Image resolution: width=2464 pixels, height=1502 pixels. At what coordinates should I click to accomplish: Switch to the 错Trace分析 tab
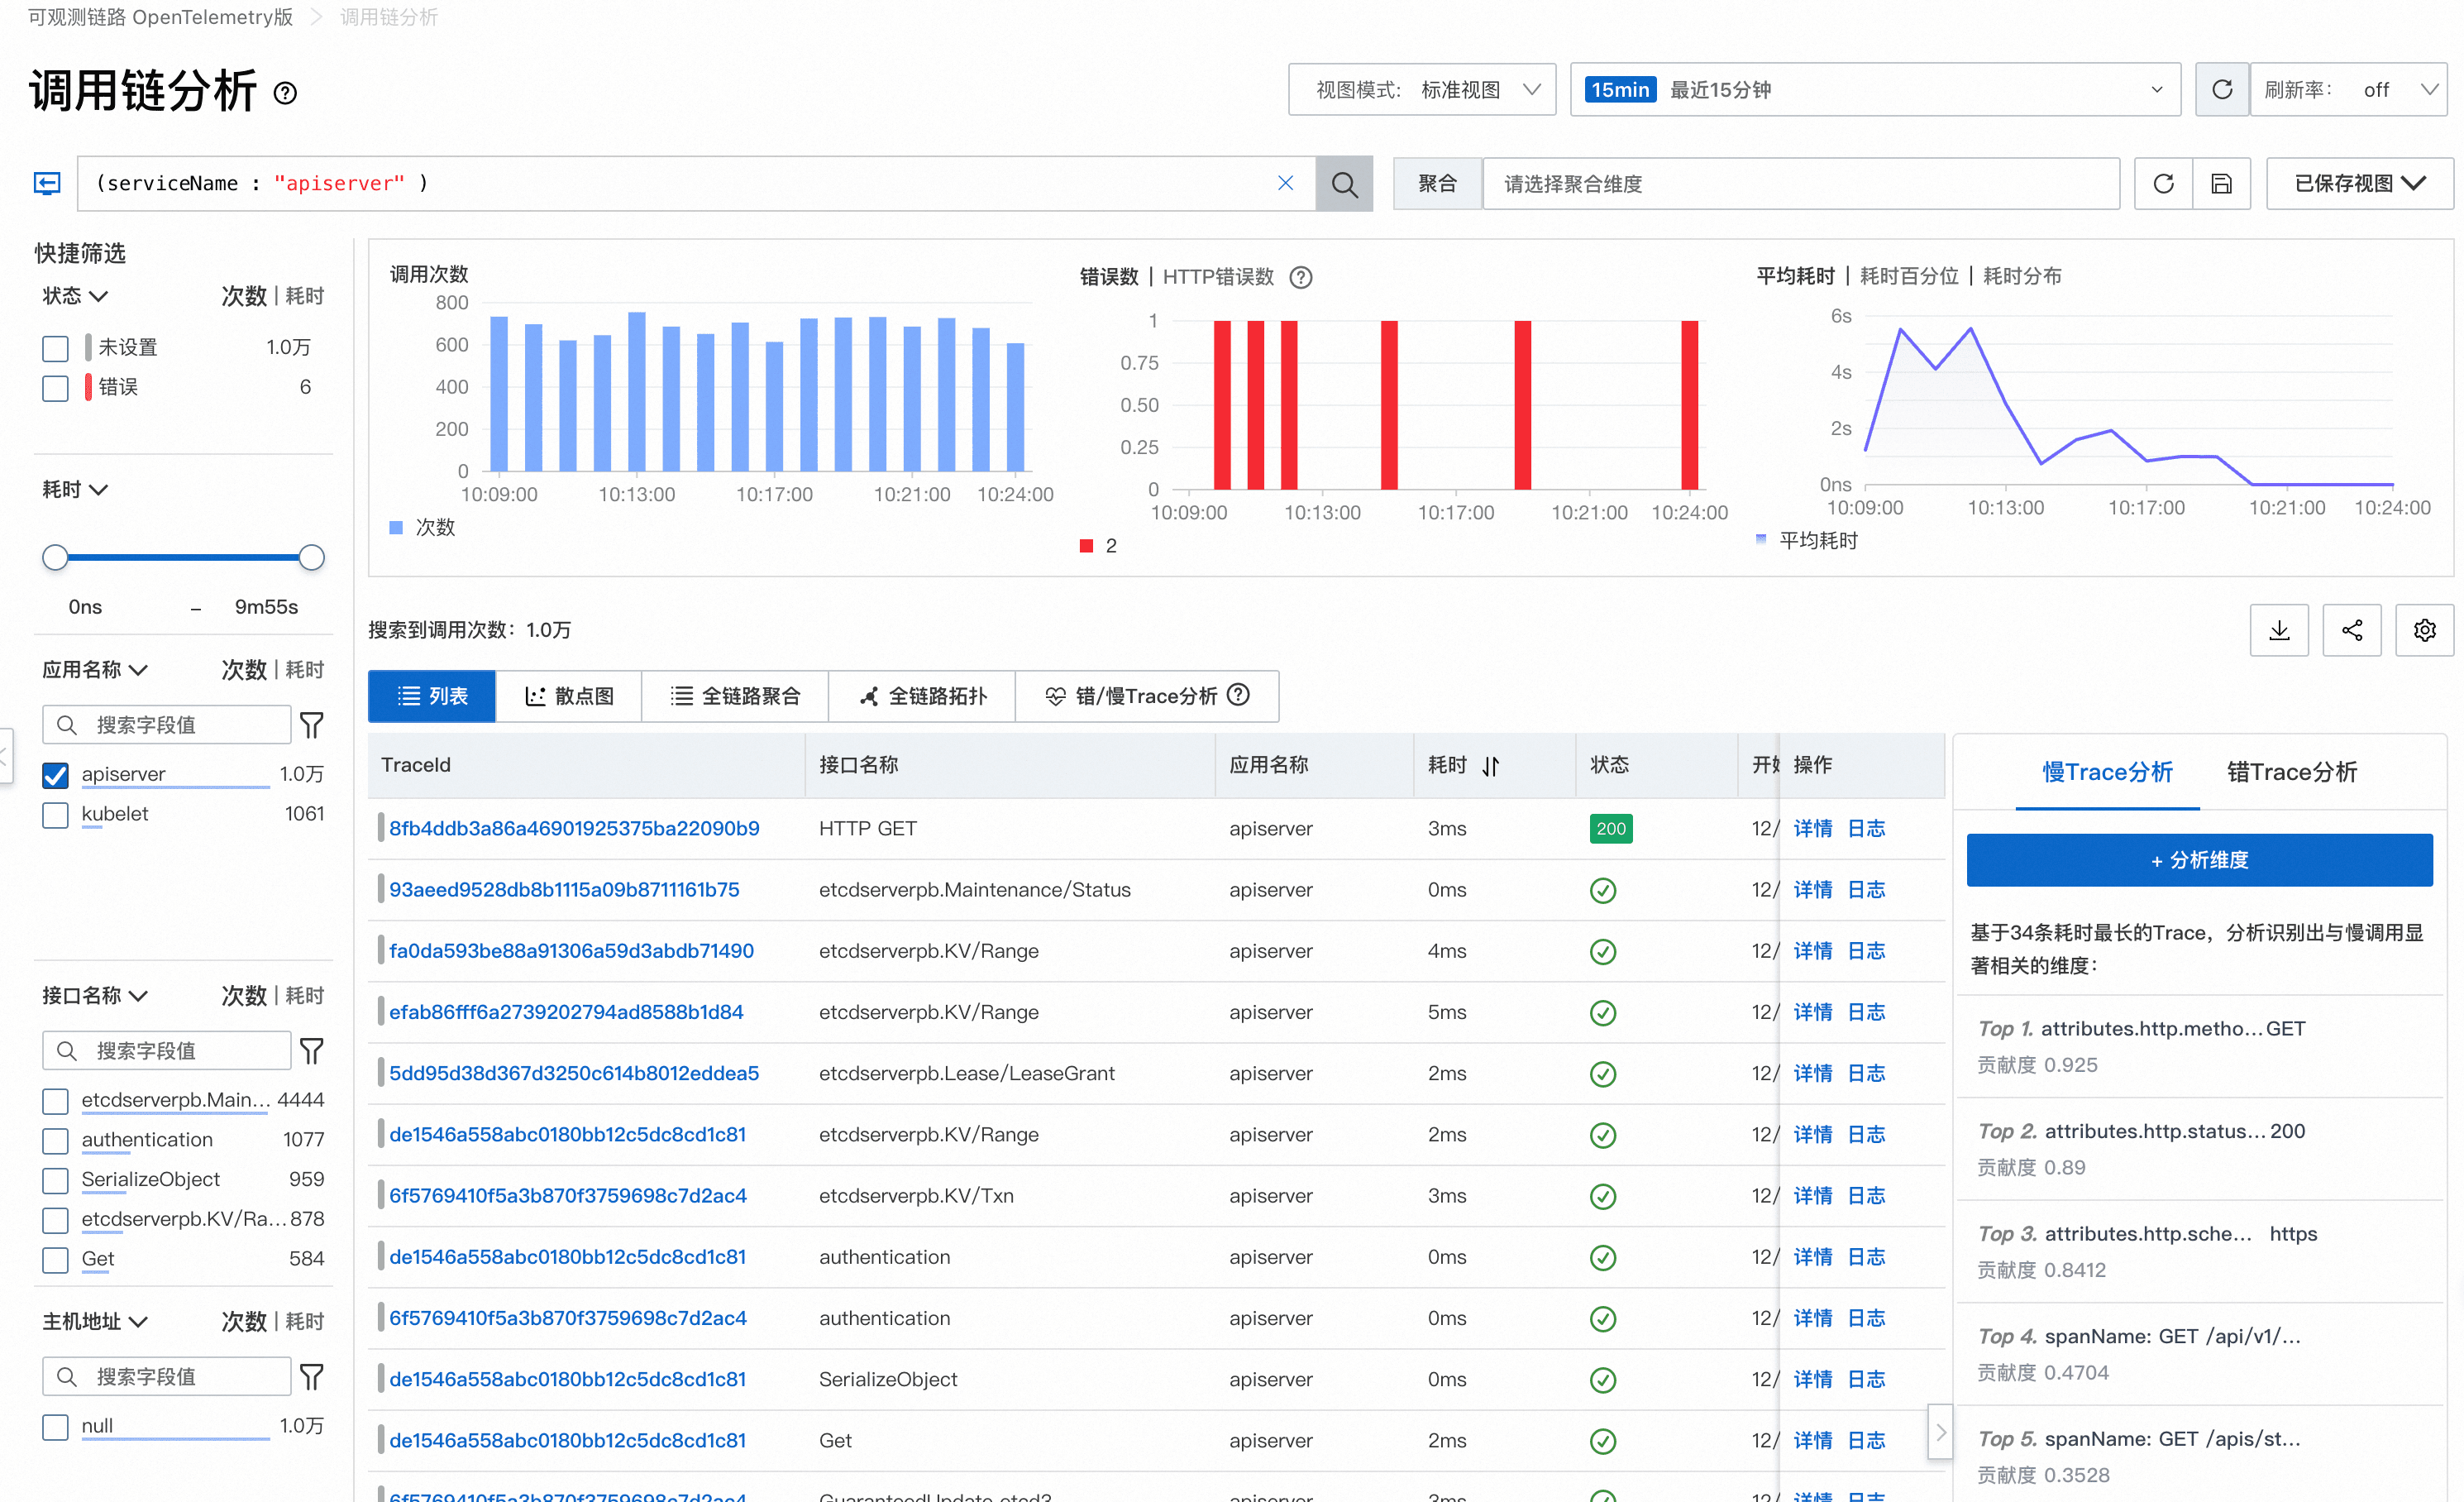click(x=2291, y=772)
